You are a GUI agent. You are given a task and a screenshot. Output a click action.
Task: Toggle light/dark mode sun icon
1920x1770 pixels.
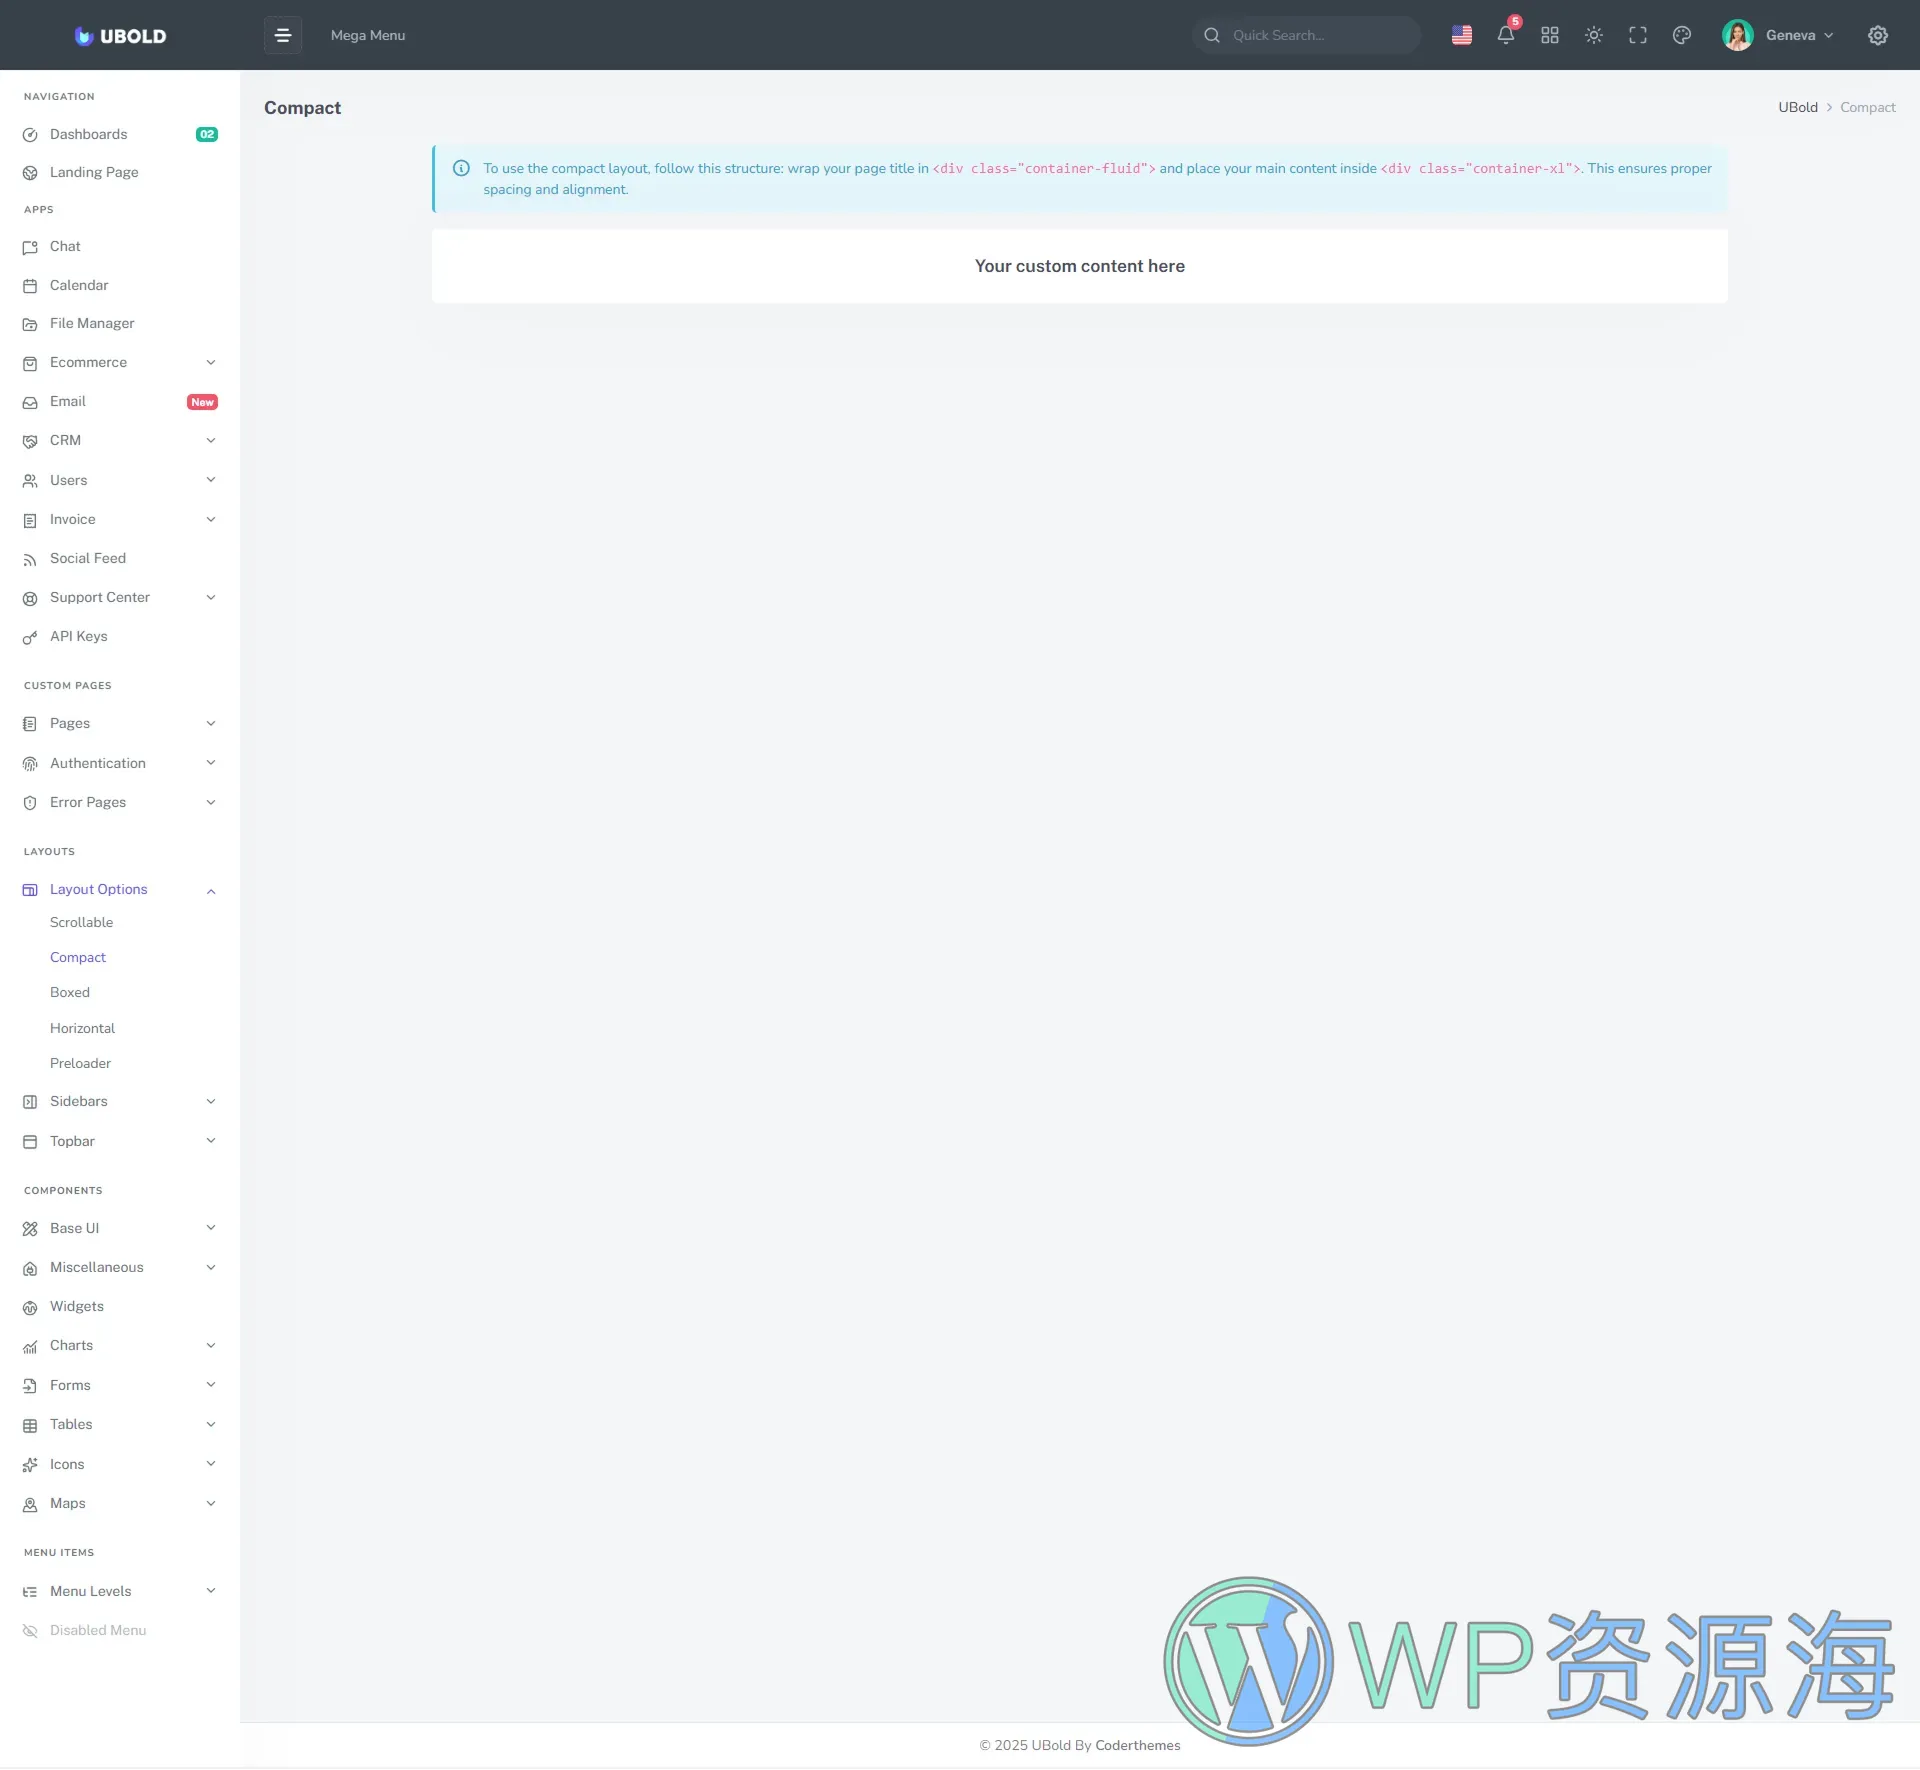[x=1593, y=35]
